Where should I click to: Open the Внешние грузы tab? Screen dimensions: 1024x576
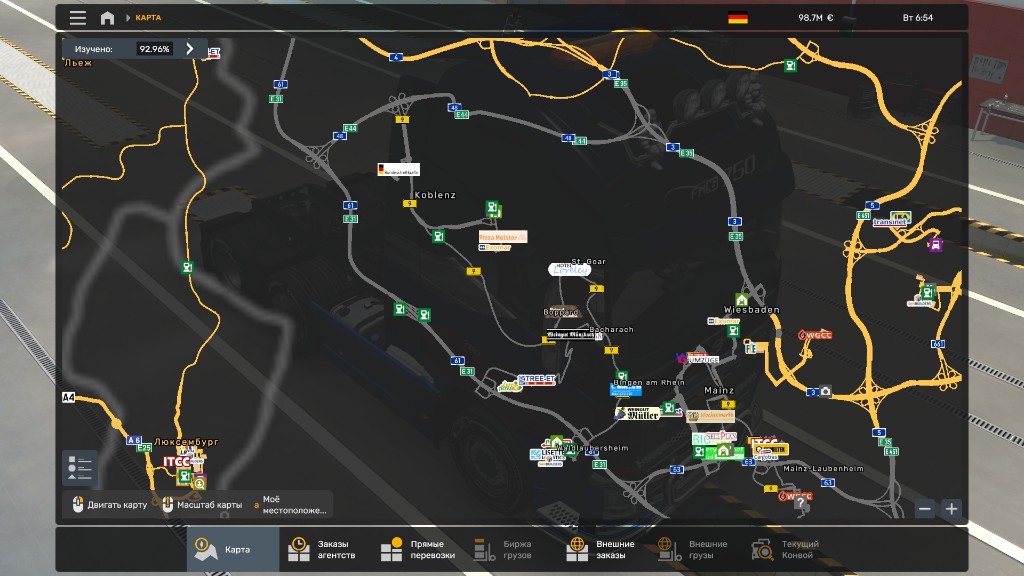(696, 549)
